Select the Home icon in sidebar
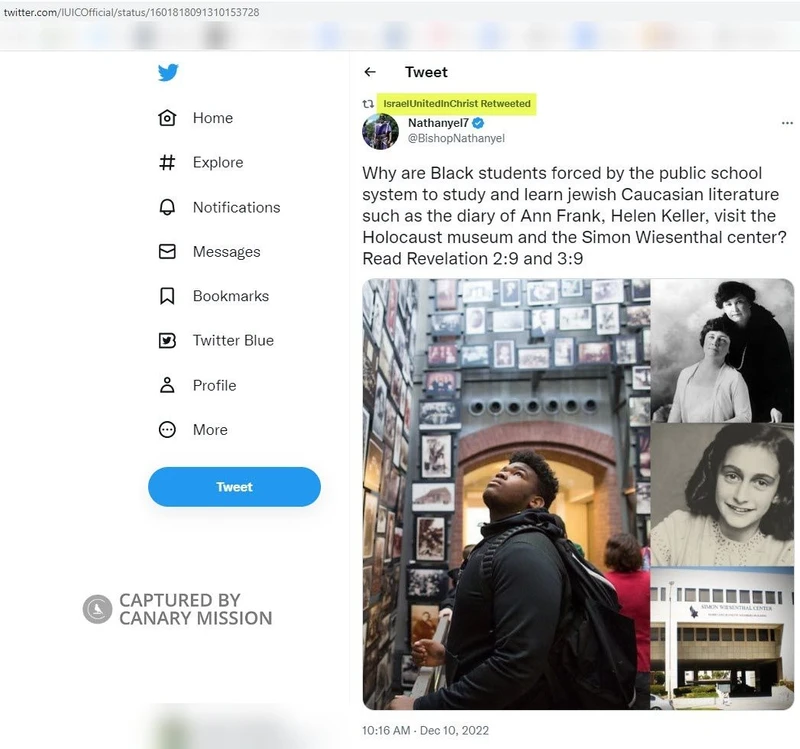This screenshot has width=800, height=749. (x=169, y=117)
